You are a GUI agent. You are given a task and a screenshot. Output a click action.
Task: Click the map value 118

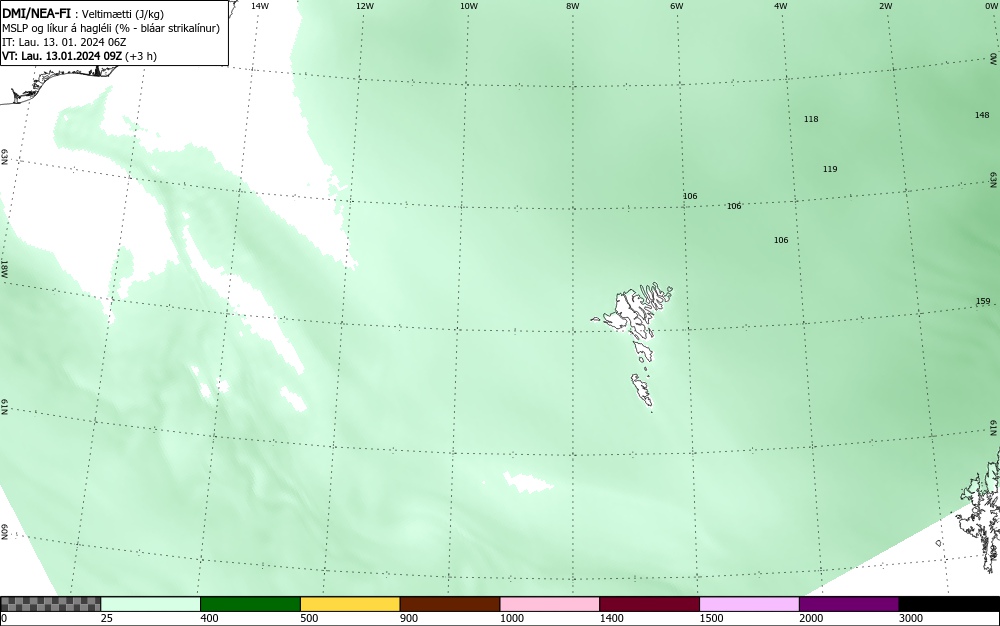811,119
